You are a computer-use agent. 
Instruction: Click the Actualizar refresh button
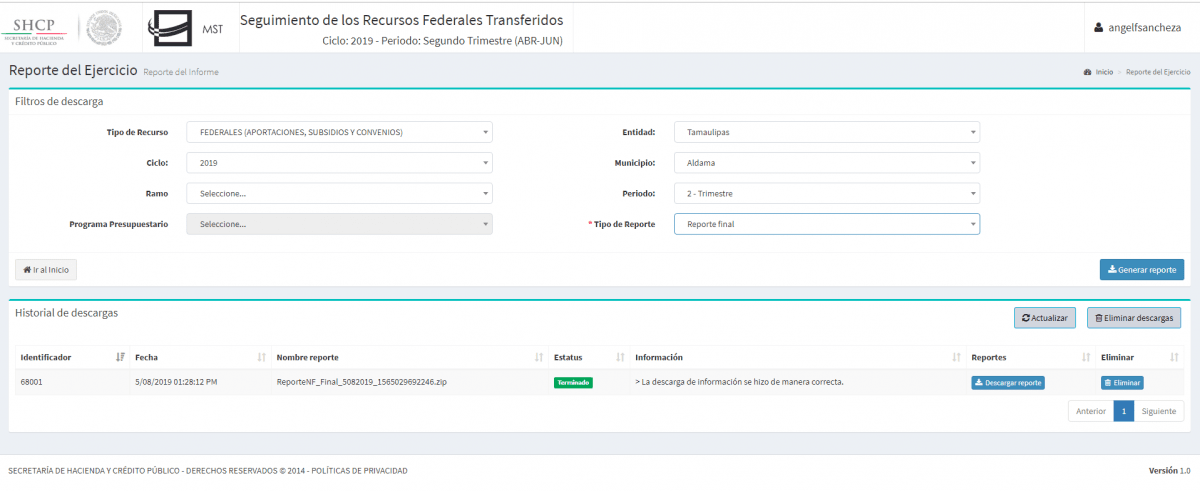[x=1044, y=318]
